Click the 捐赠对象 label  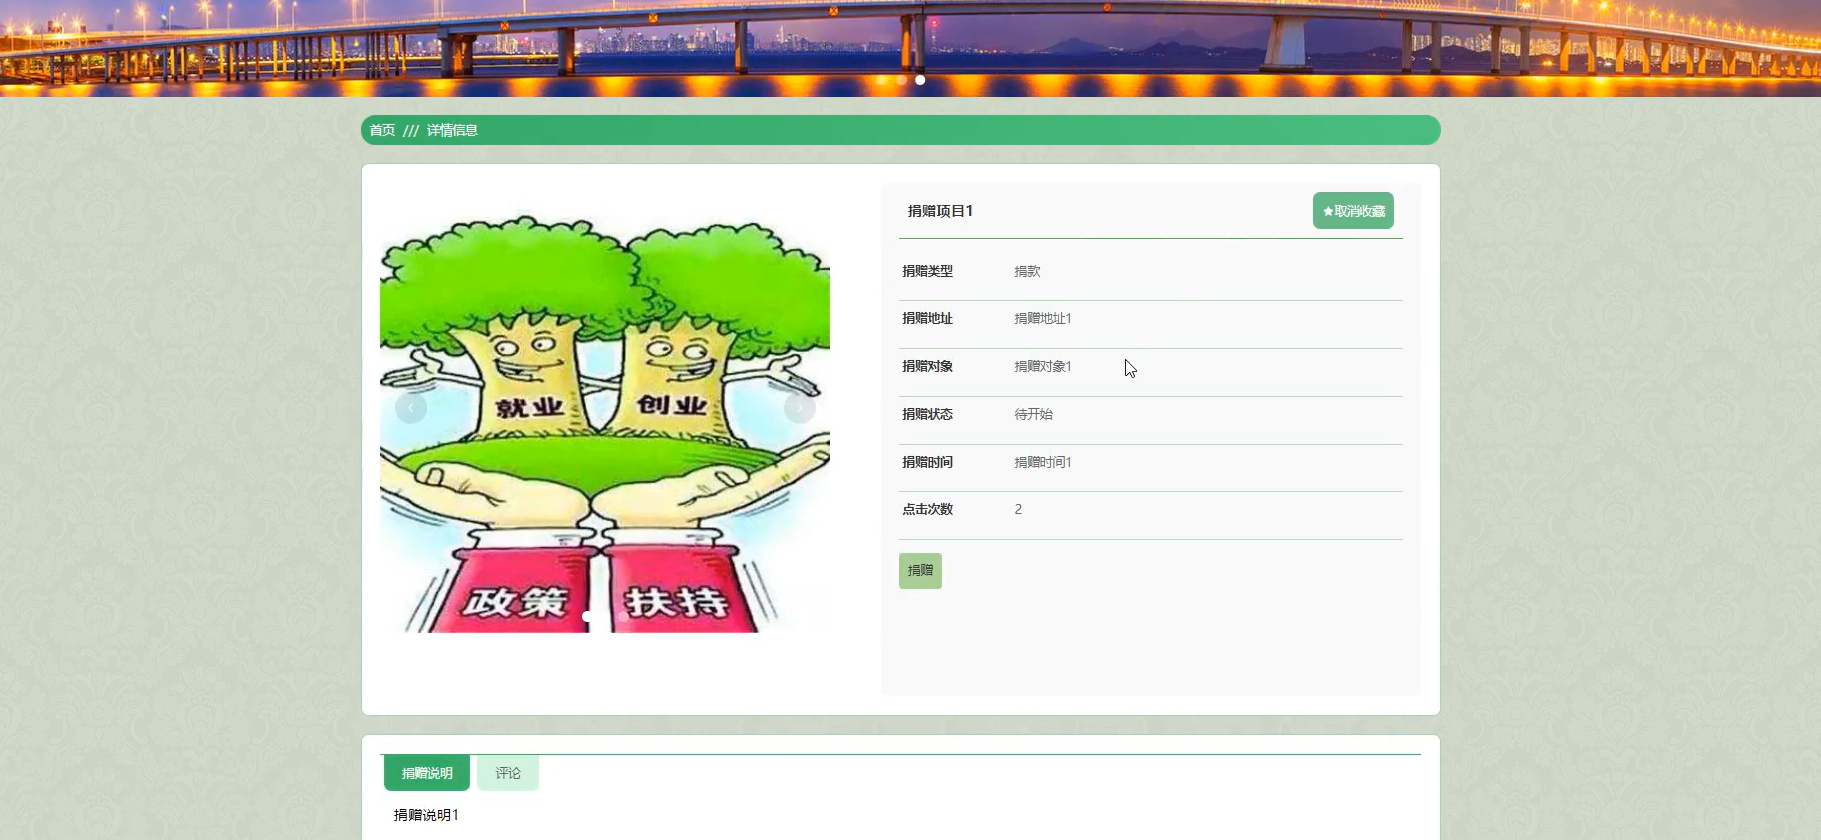point(927,367)
